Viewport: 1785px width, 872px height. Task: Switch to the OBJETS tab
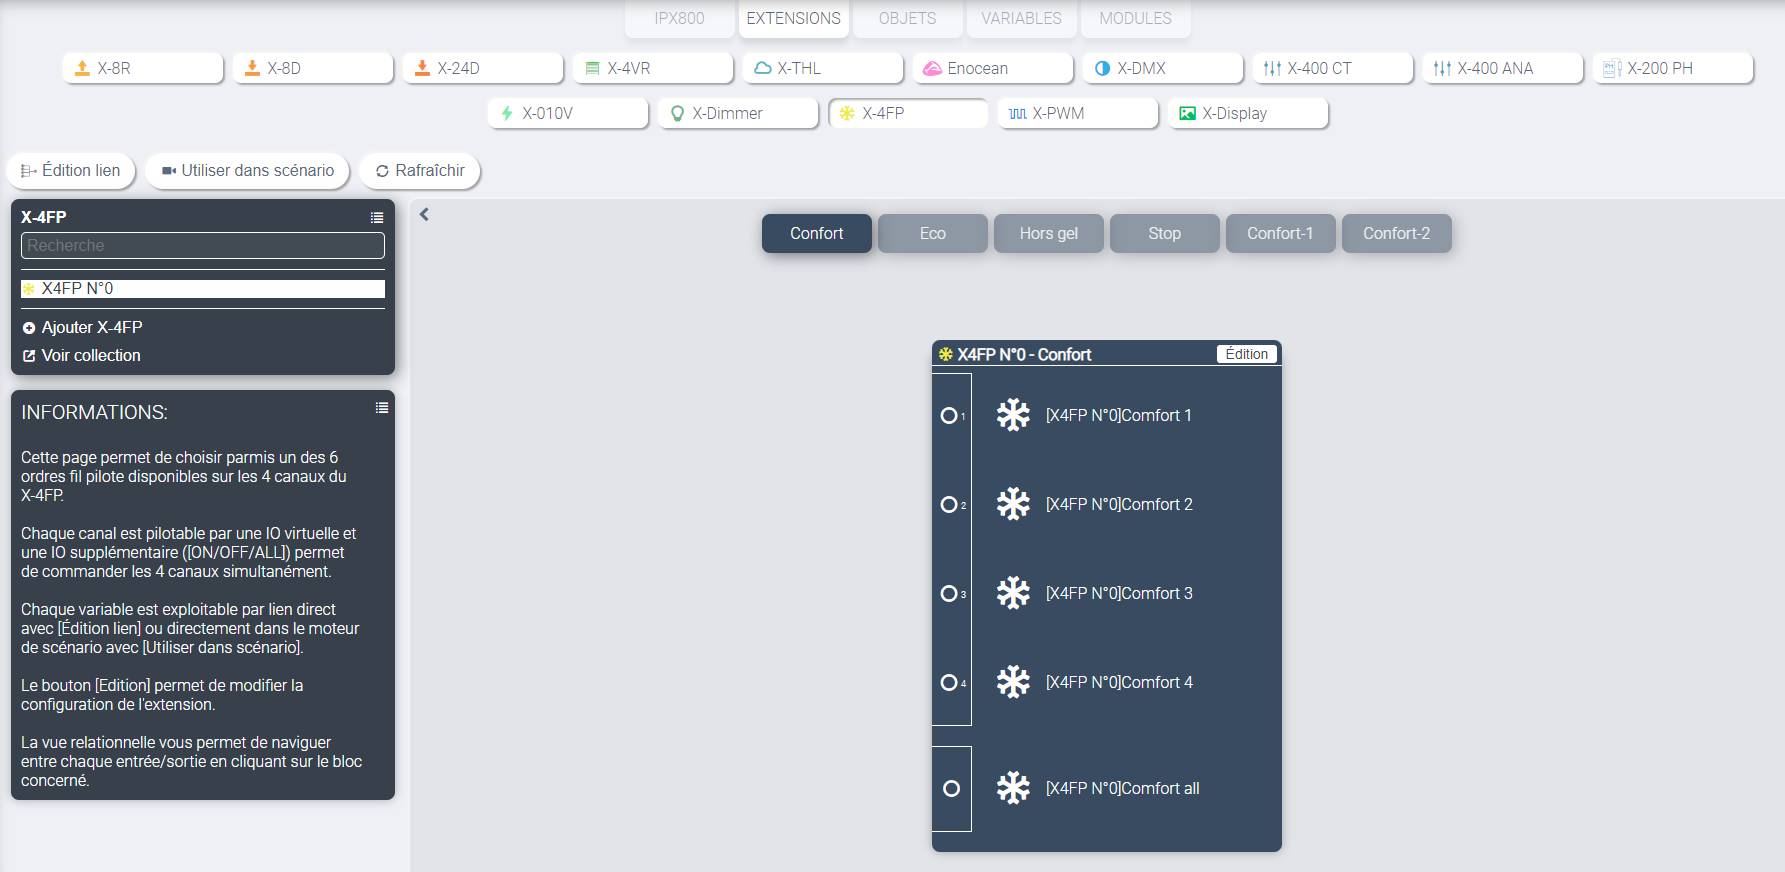(907, 18)
